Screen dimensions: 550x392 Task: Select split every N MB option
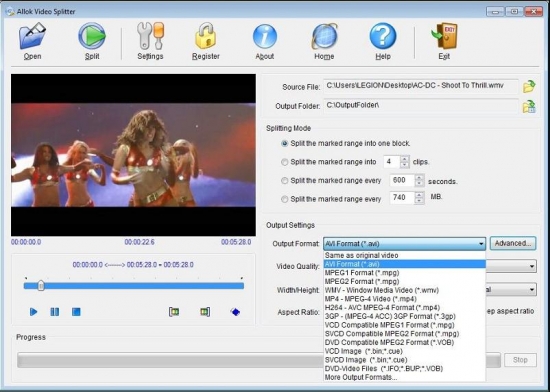pyautogui.click(x=285, y=199)
